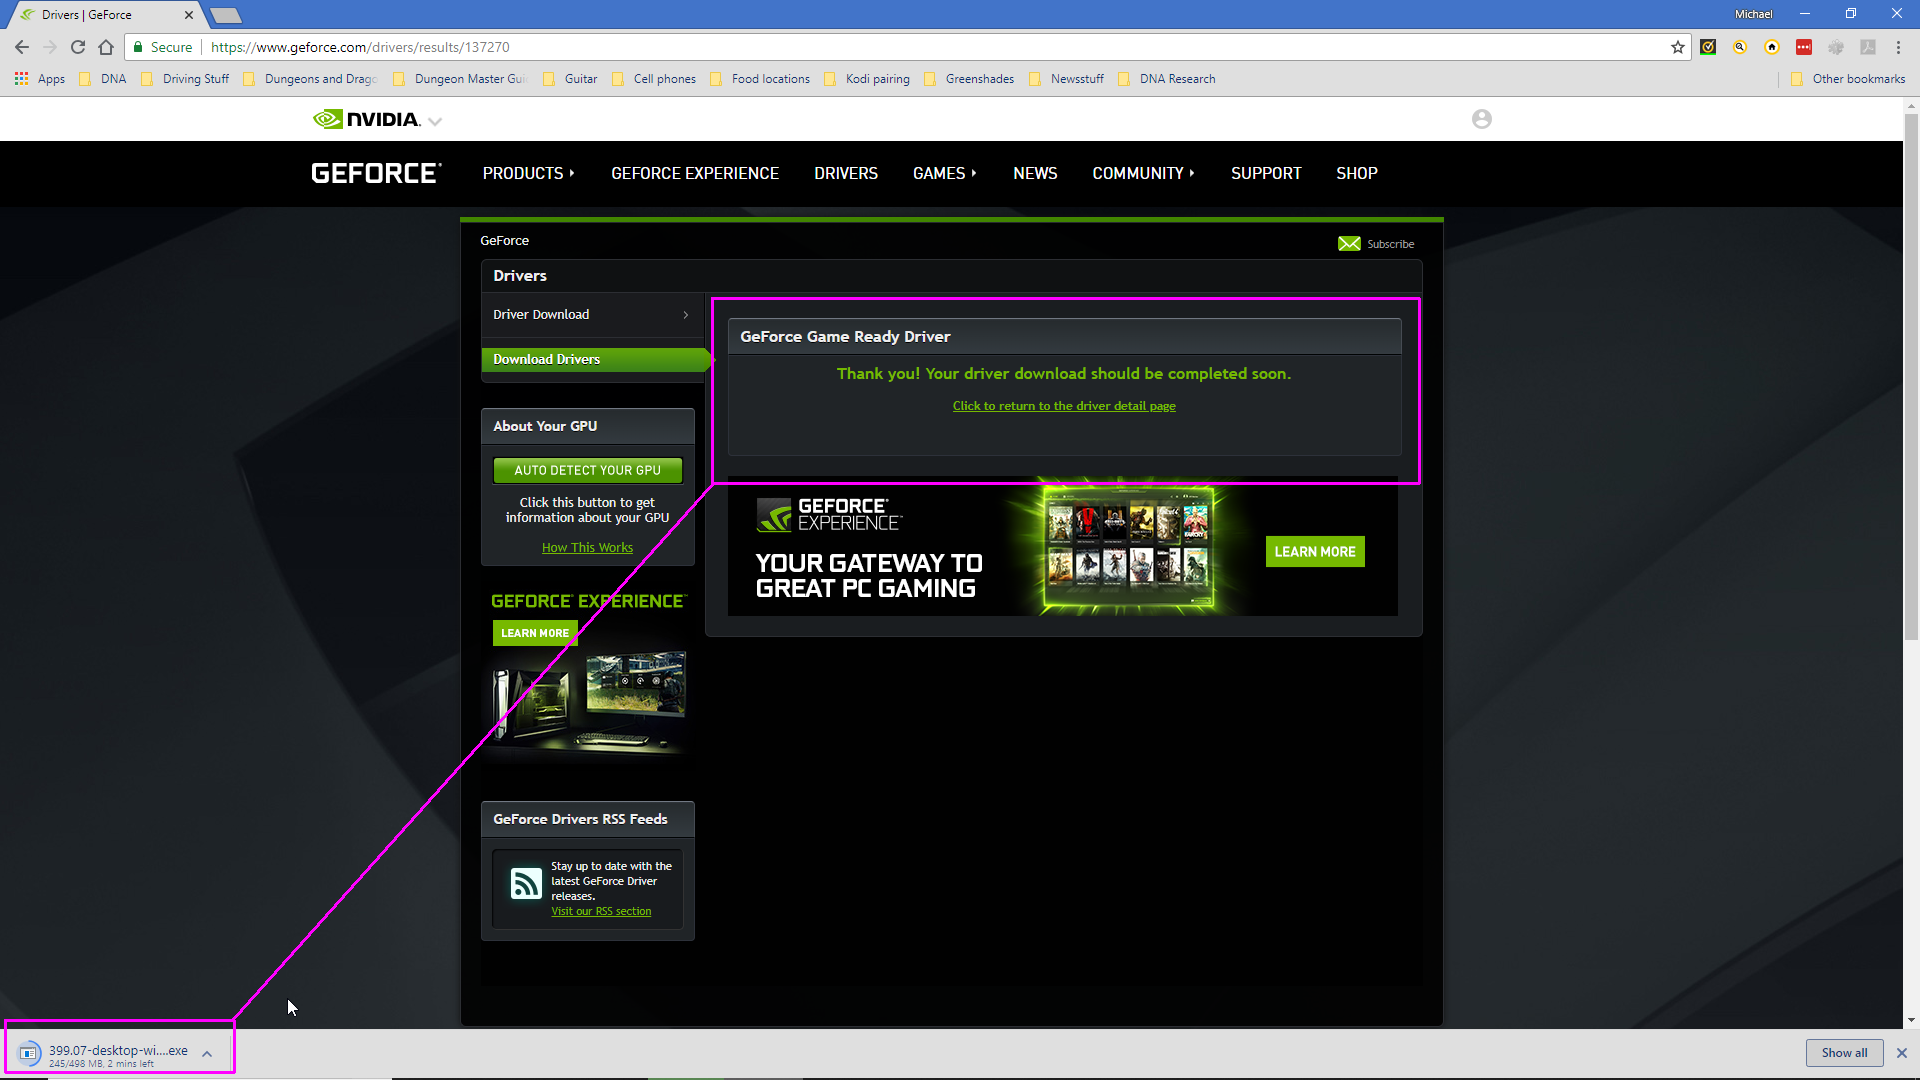This screenshot has width=1920, height=1080.
Task: Click the GeForce logo in navigation
Action: click(376, 173)
